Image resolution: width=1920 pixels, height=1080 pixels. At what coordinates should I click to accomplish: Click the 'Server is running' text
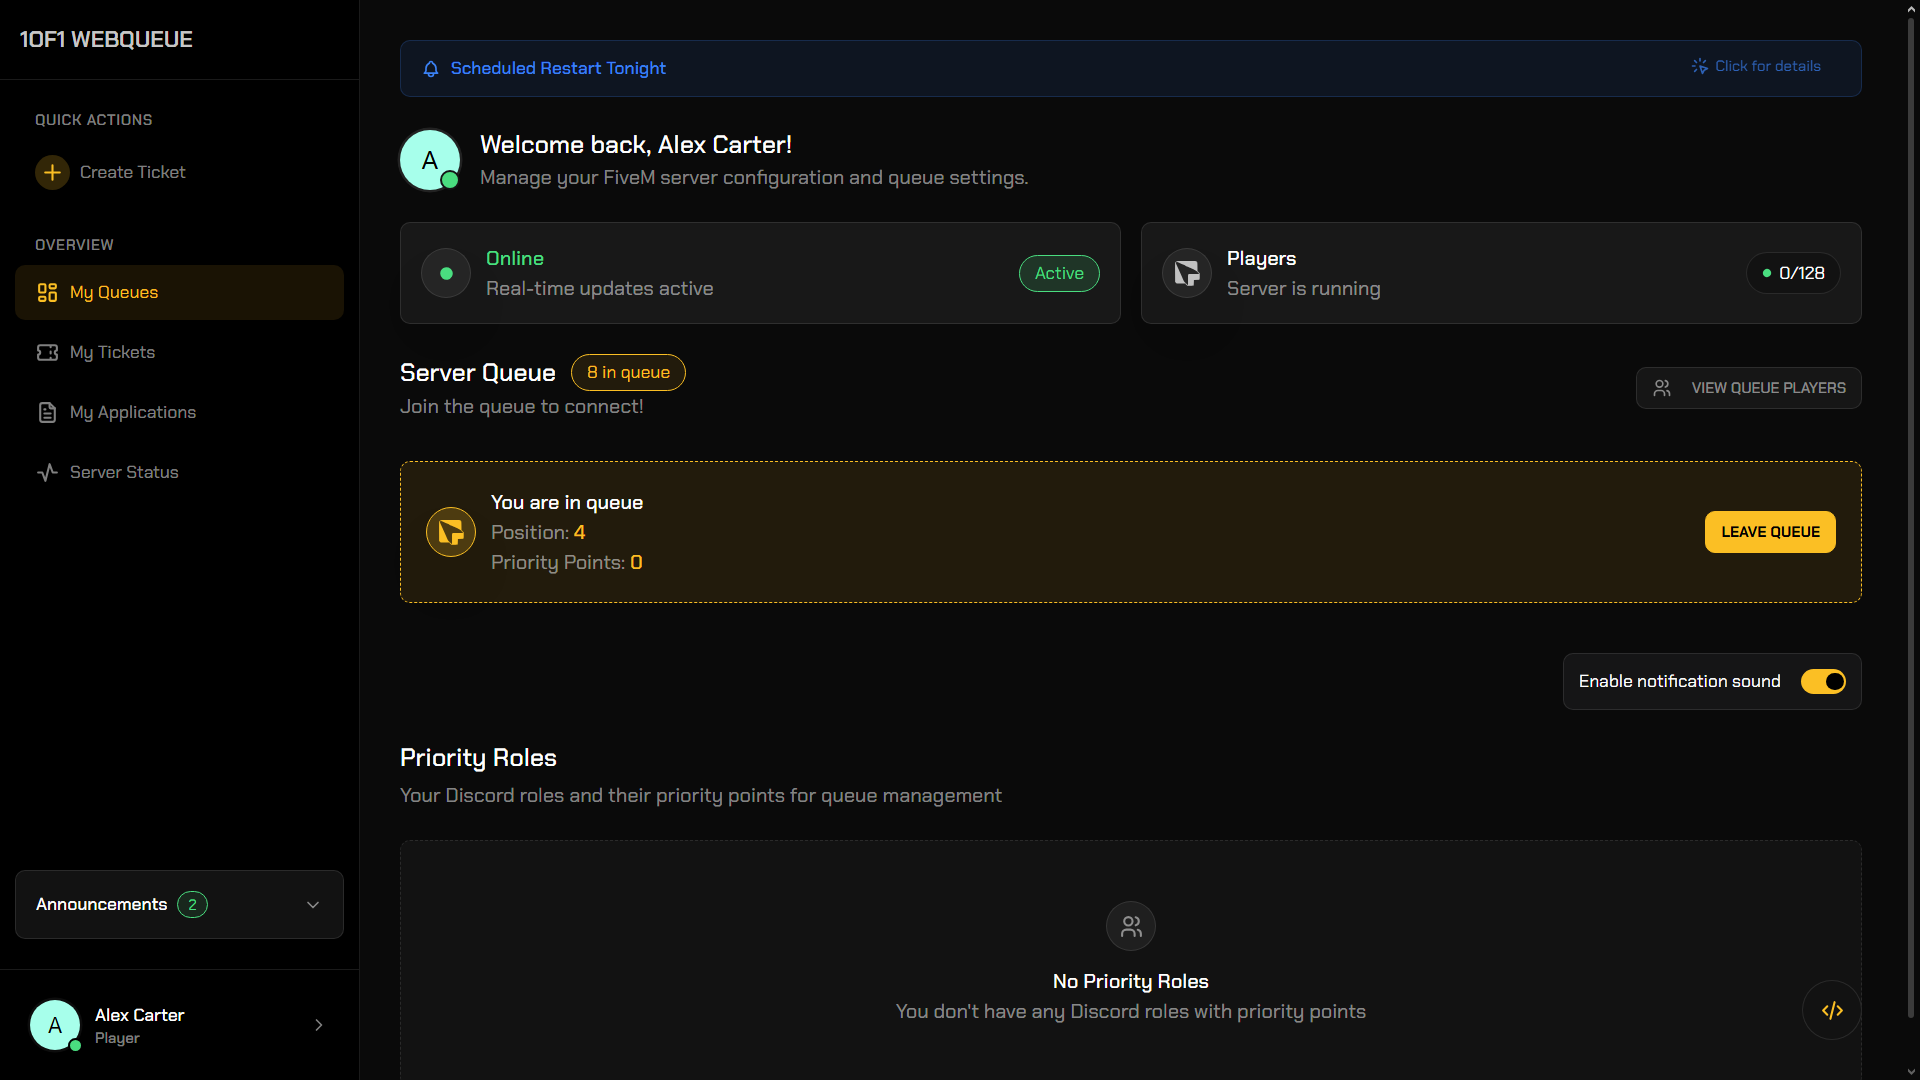1303,288
